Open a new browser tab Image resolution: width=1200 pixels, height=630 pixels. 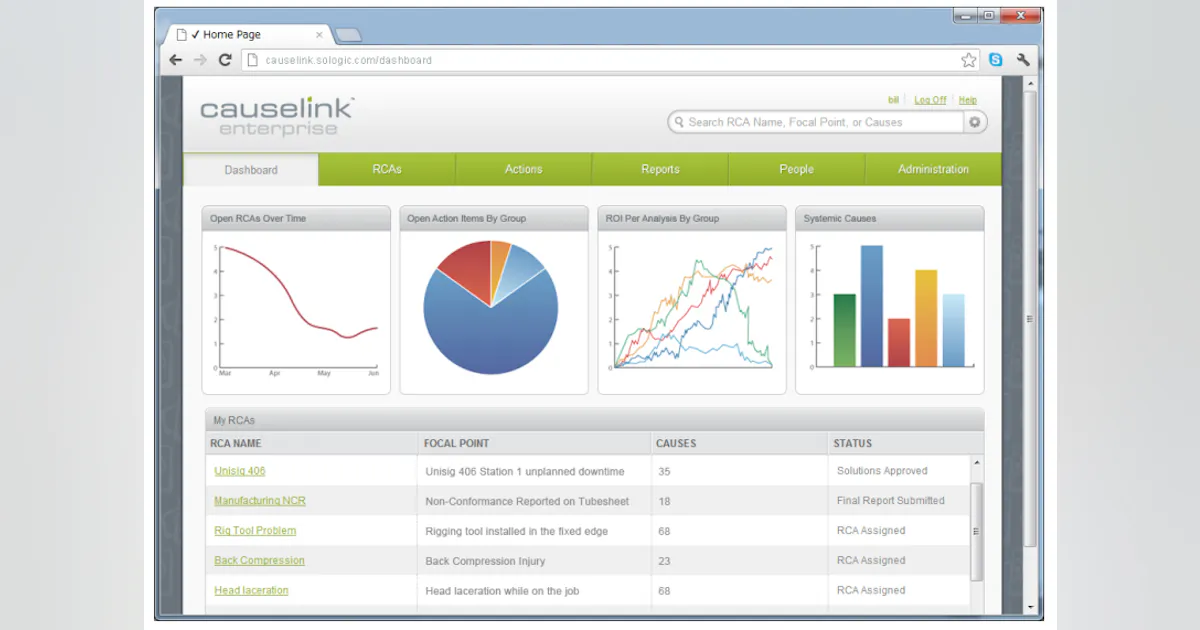pos(348,35)
